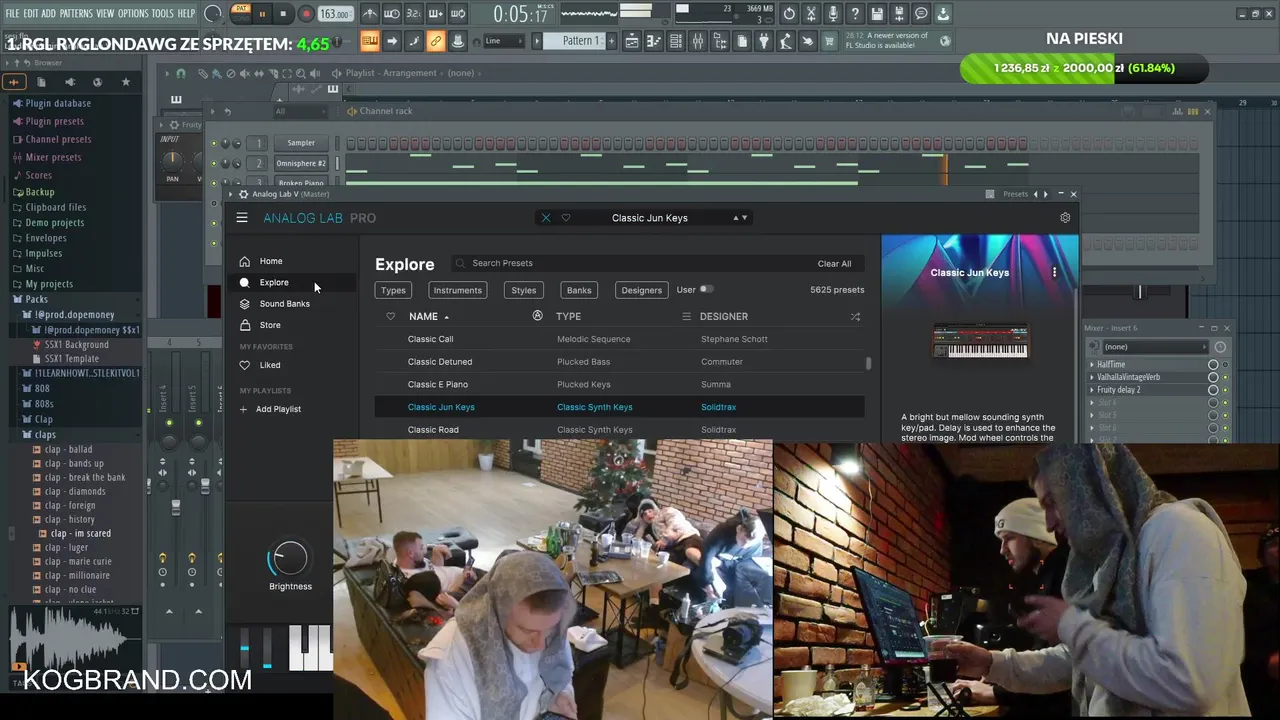Click the save disk icon in toolbar
Viewport: 1280px width, 720px height.
pyautogui.click(x=877, y=14)
